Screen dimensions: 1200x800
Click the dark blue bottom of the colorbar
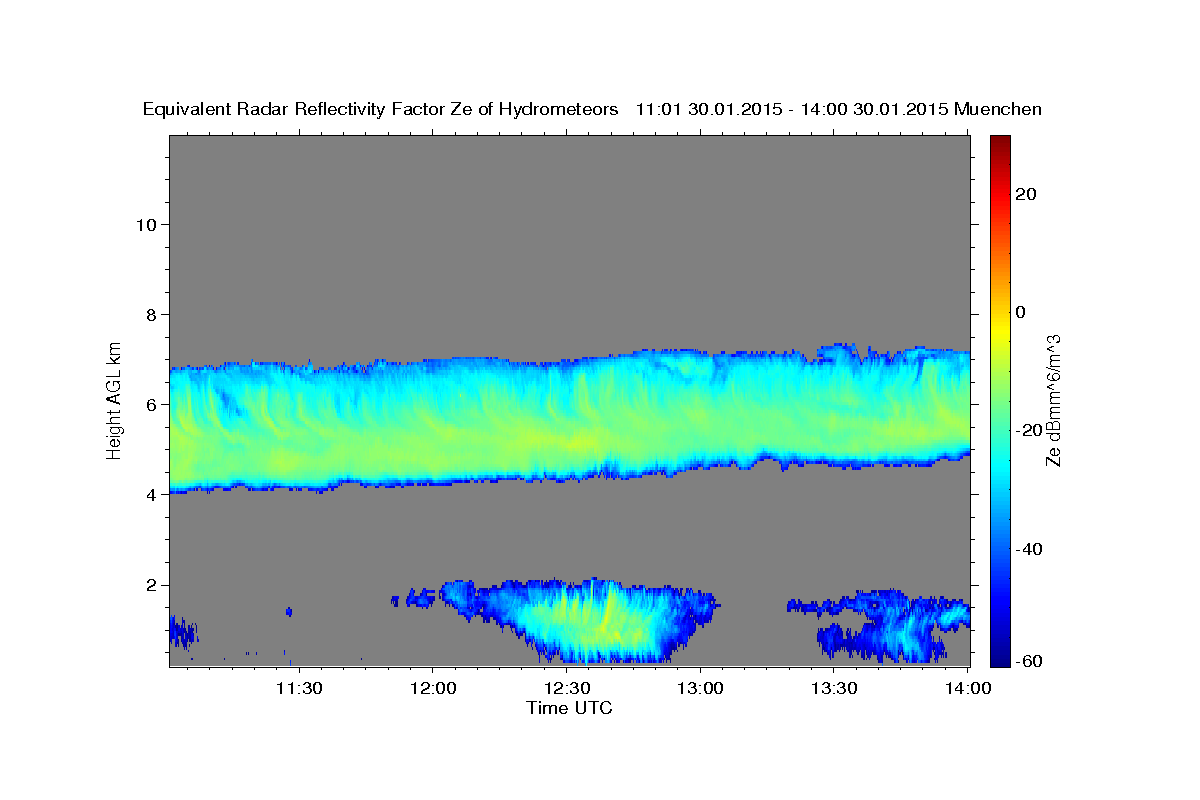pos(999,655)
